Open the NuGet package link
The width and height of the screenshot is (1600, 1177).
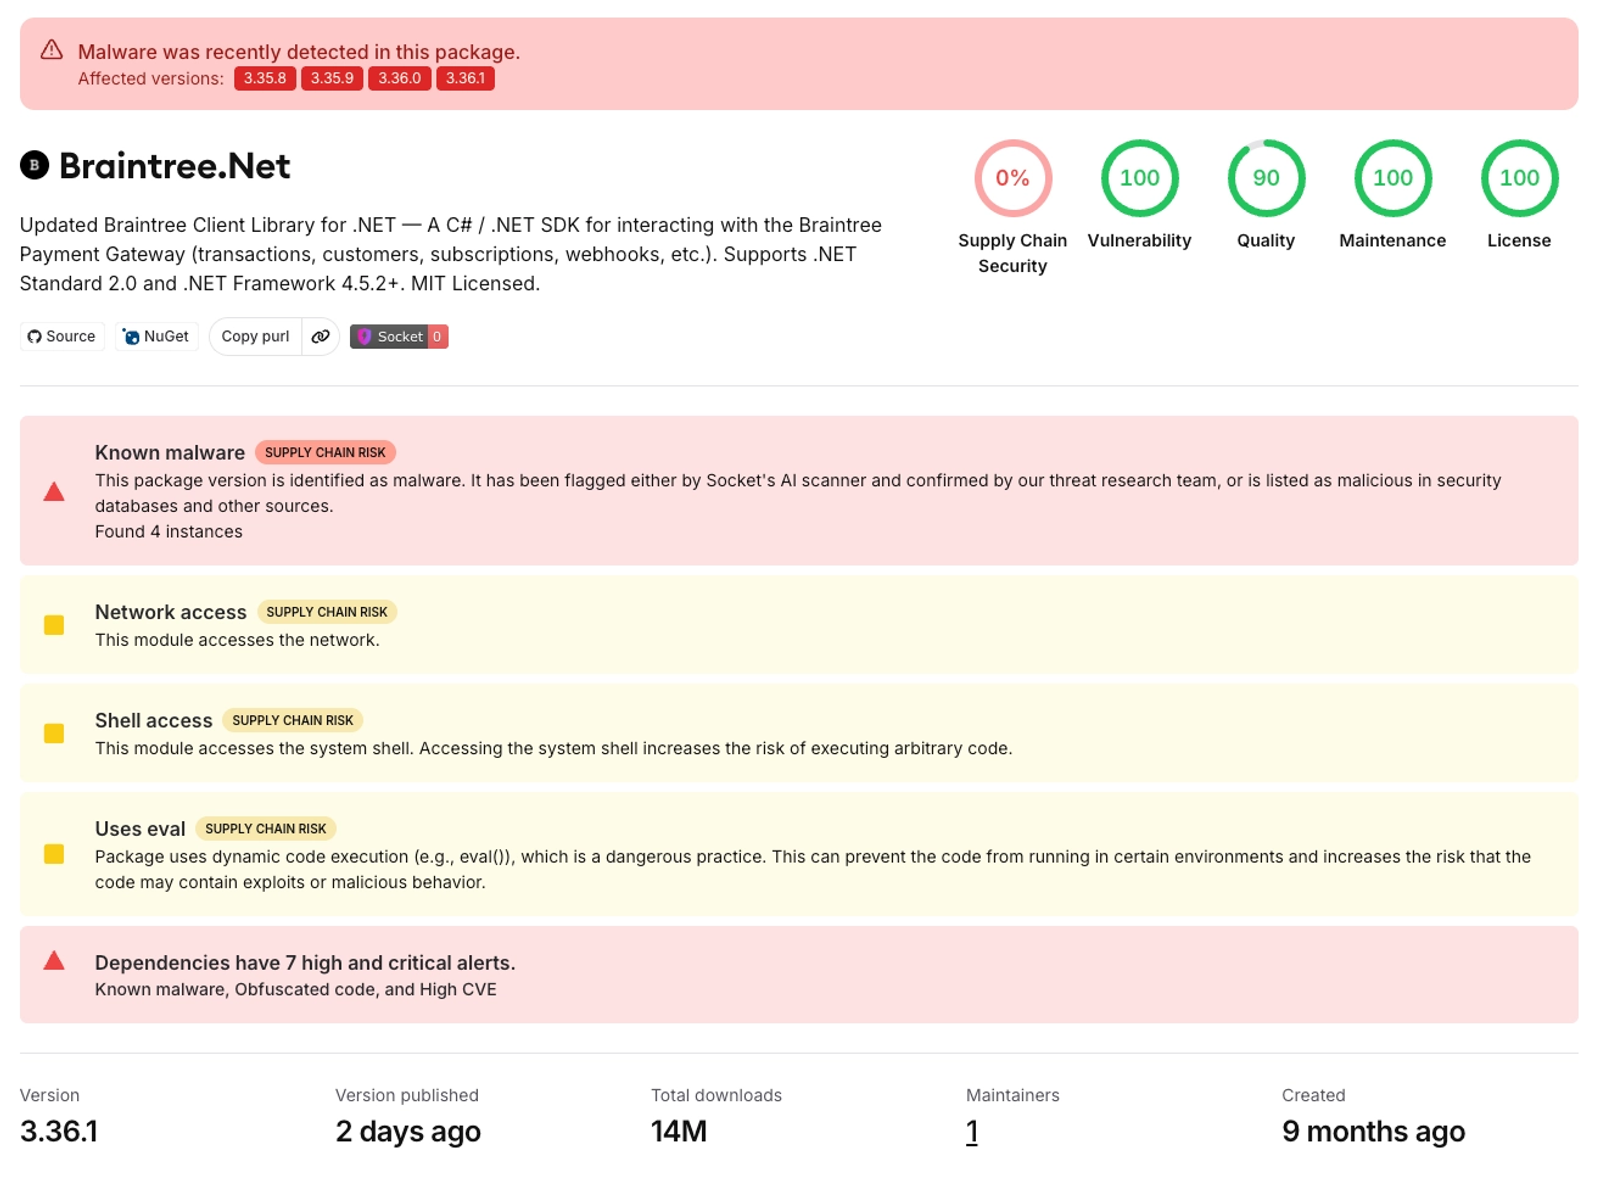(156, 336)
